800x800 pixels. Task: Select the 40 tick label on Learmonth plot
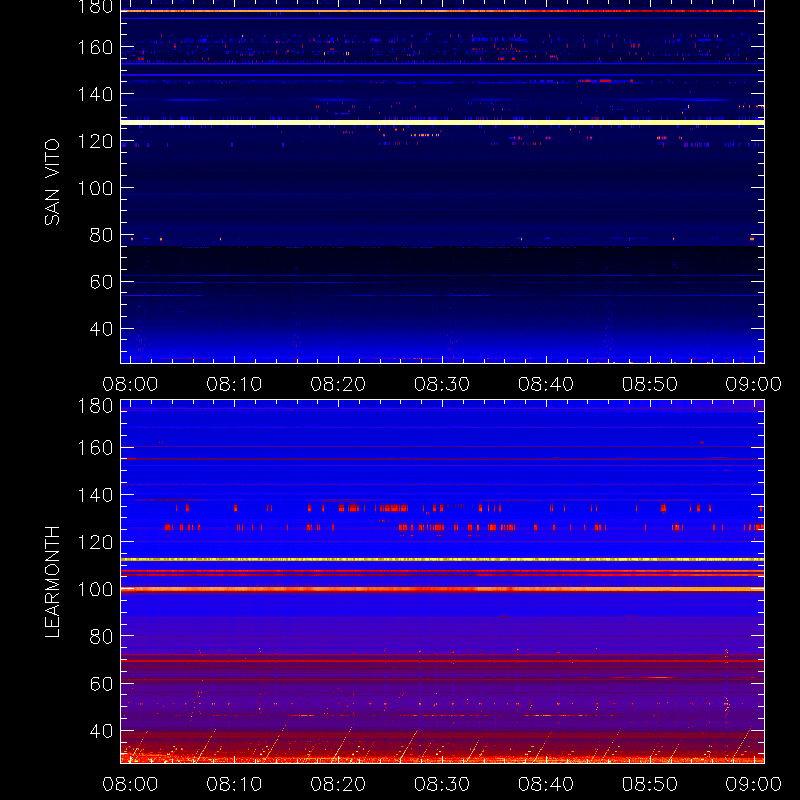101,731
